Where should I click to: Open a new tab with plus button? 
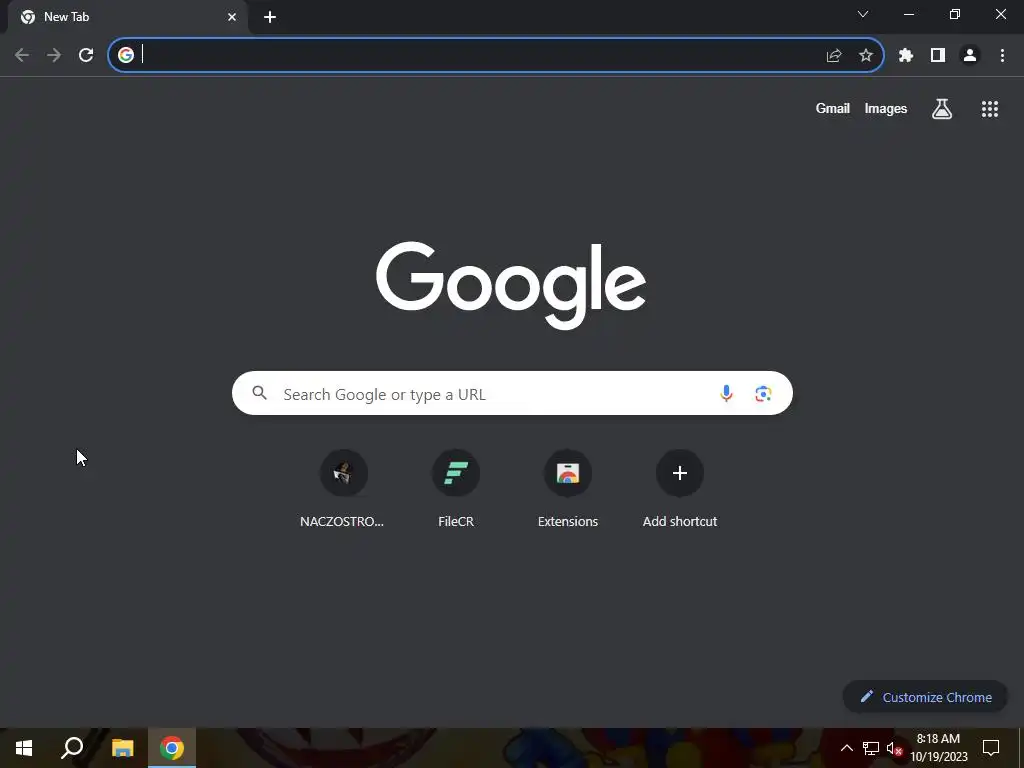[x=270, y=17]
